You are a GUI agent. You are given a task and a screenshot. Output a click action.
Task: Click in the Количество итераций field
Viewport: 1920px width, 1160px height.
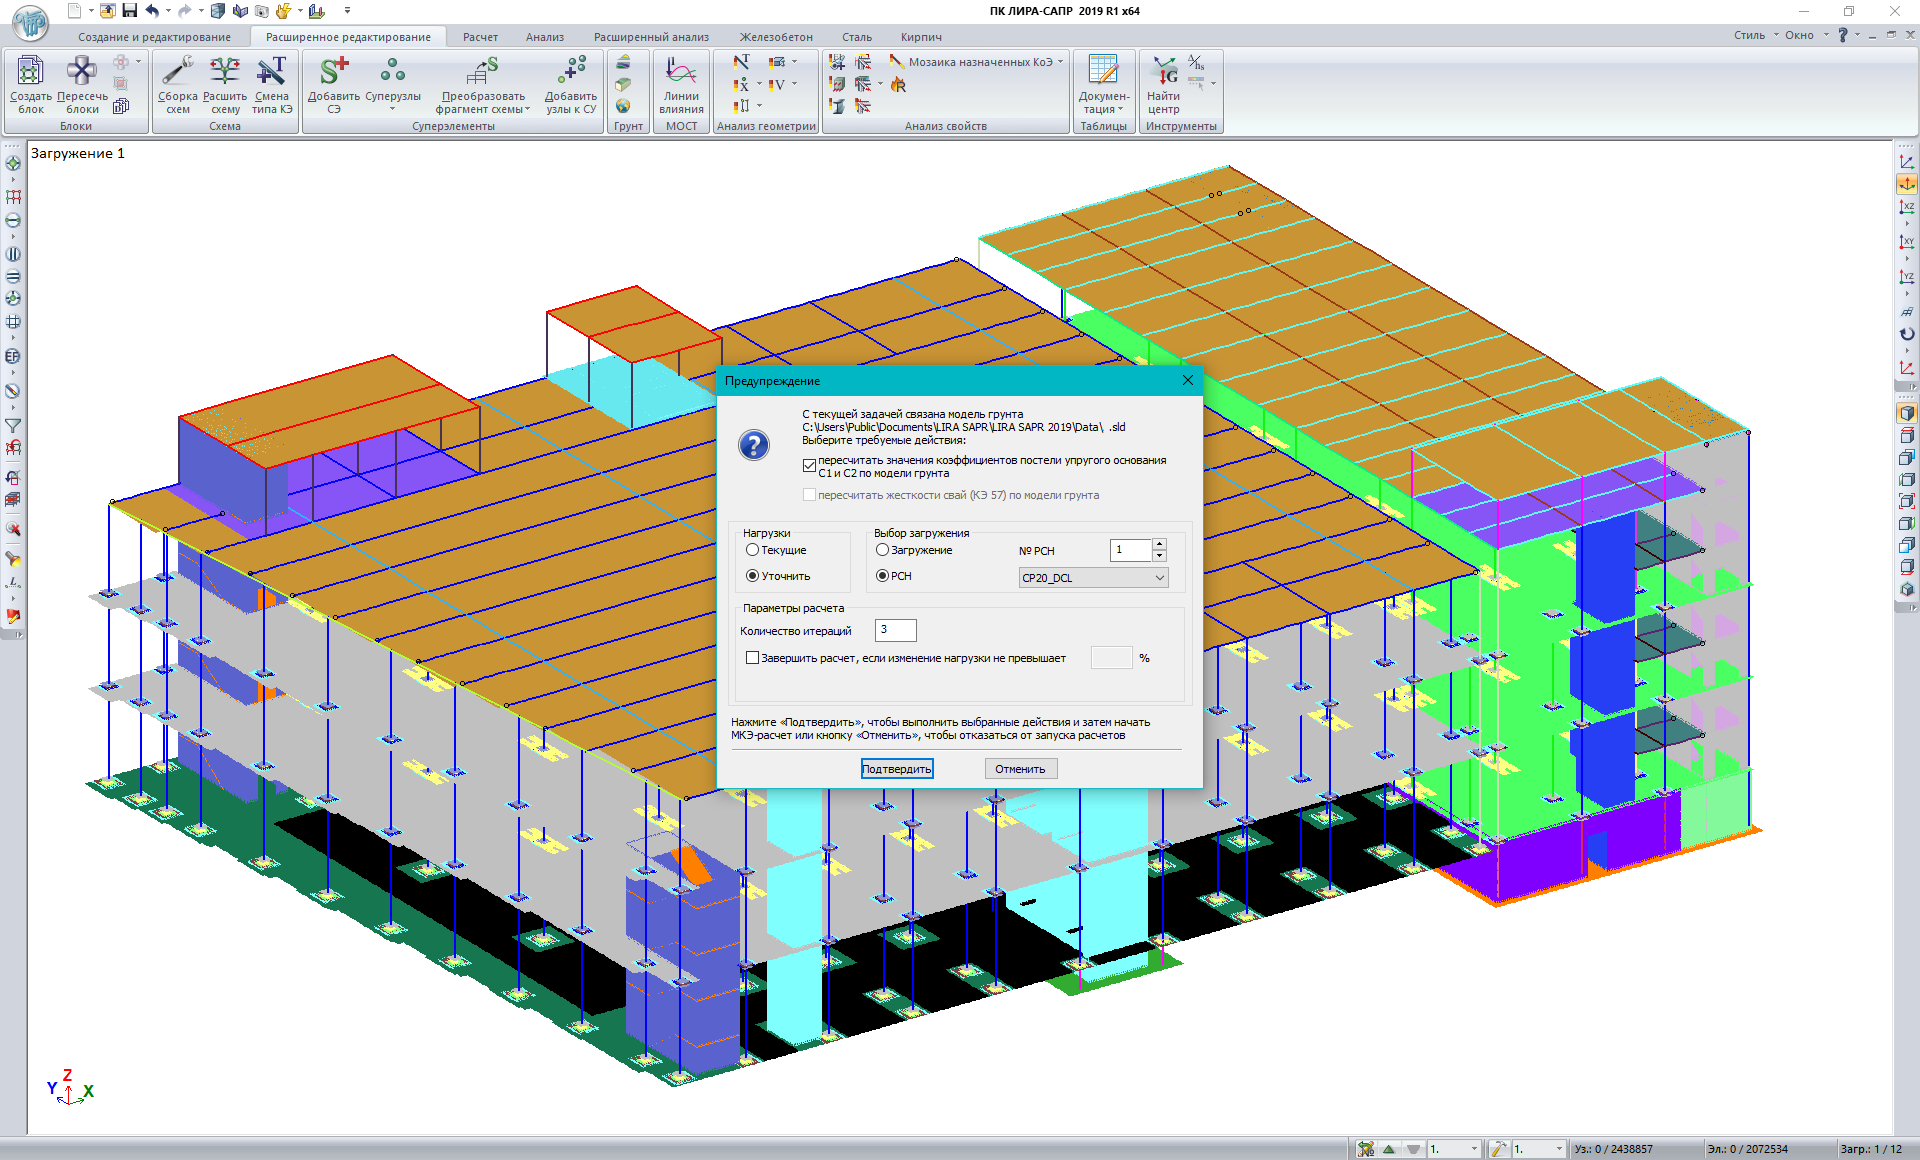pyautogui.click(x=895, y=630)
